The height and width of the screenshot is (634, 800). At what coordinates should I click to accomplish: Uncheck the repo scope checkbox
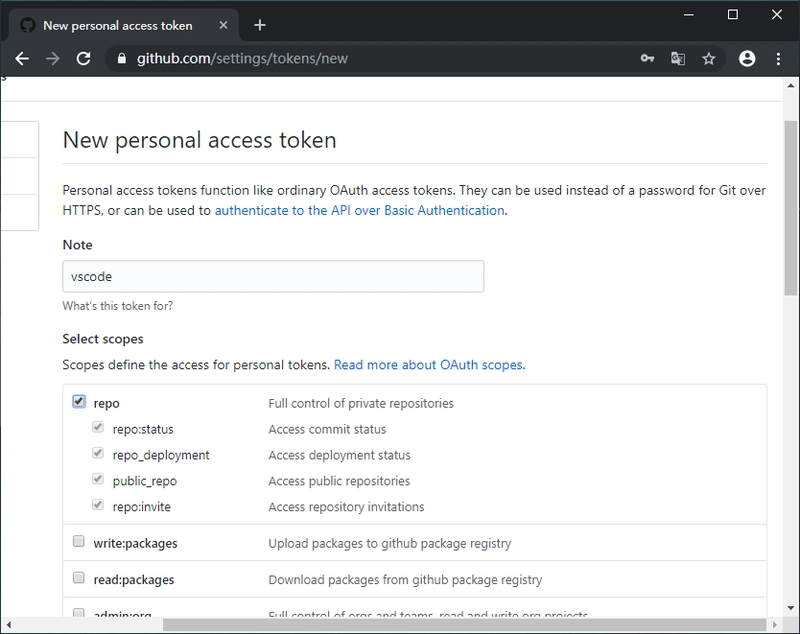[79, 401]
